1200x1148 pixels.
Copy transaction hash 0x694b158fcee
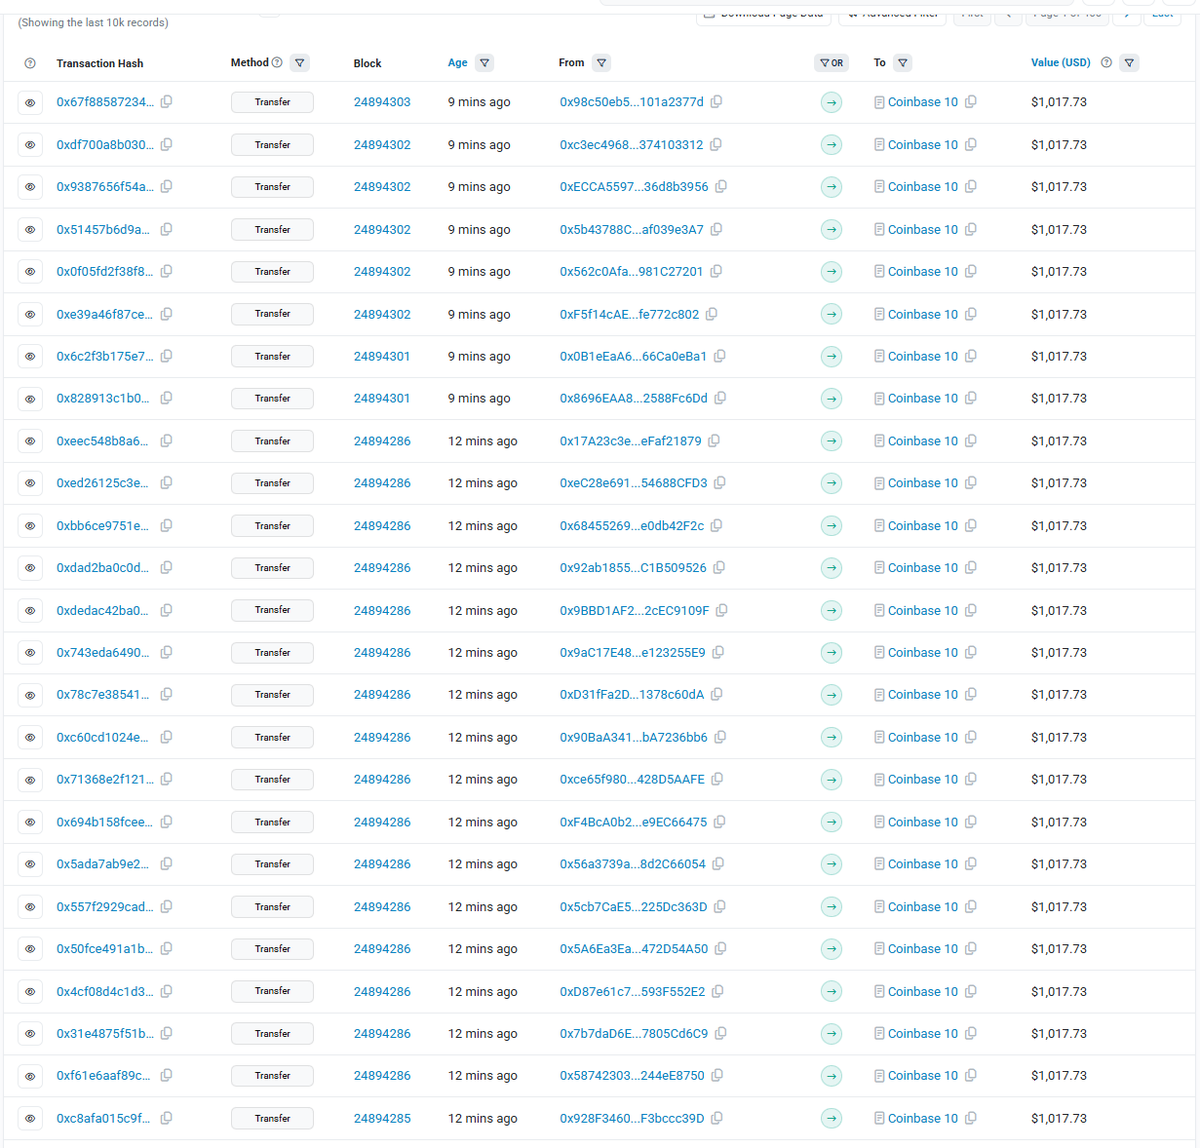[x=166, y=822]
